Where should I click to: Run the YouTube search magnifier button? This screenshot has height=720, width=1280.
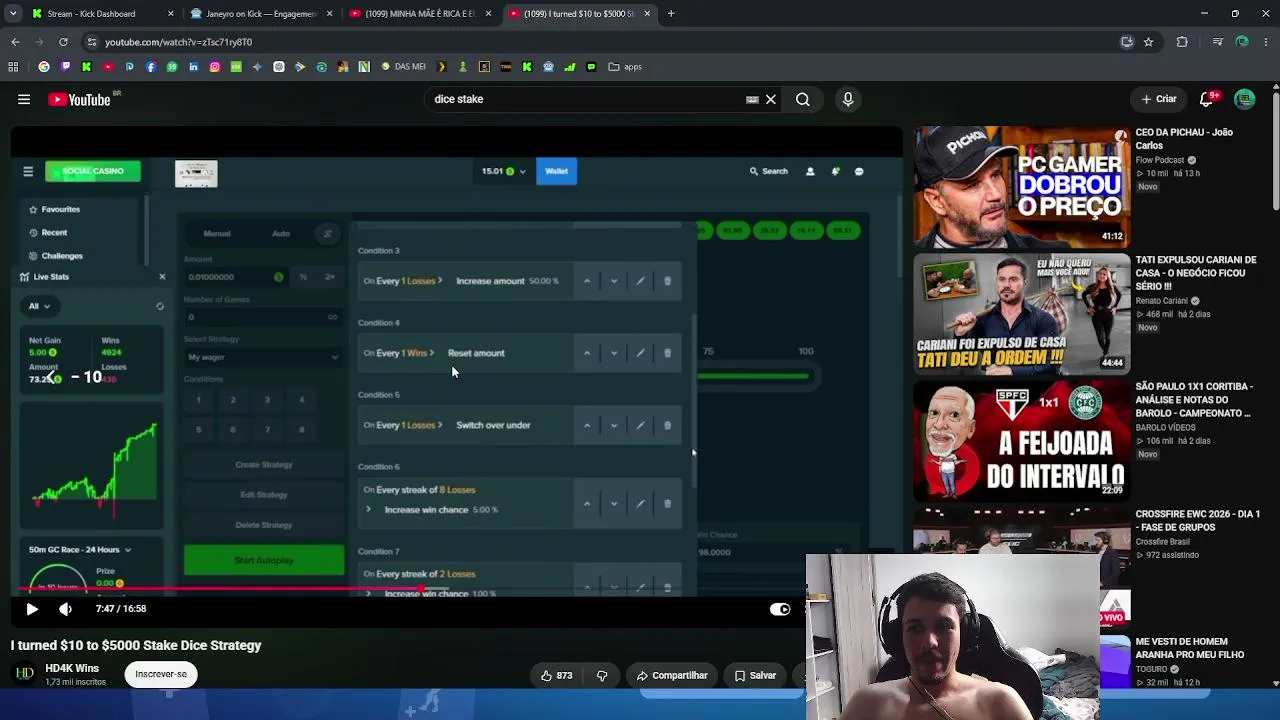(x=803, y=99)
